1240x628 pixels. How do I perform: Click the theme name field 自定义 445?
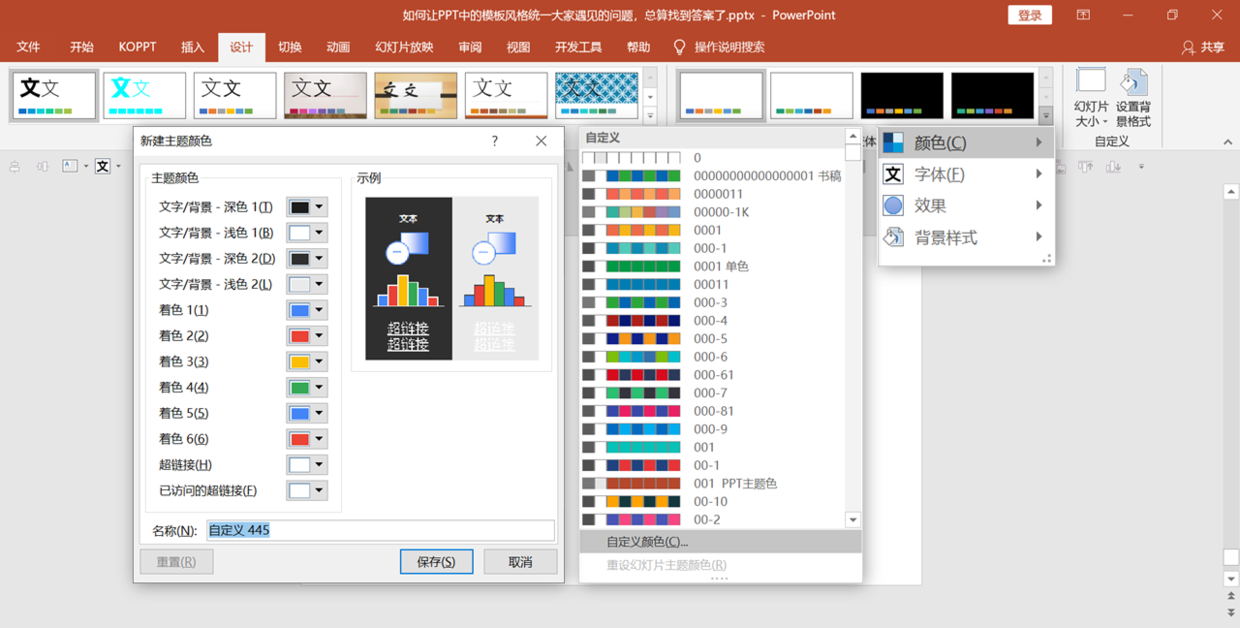380,530
